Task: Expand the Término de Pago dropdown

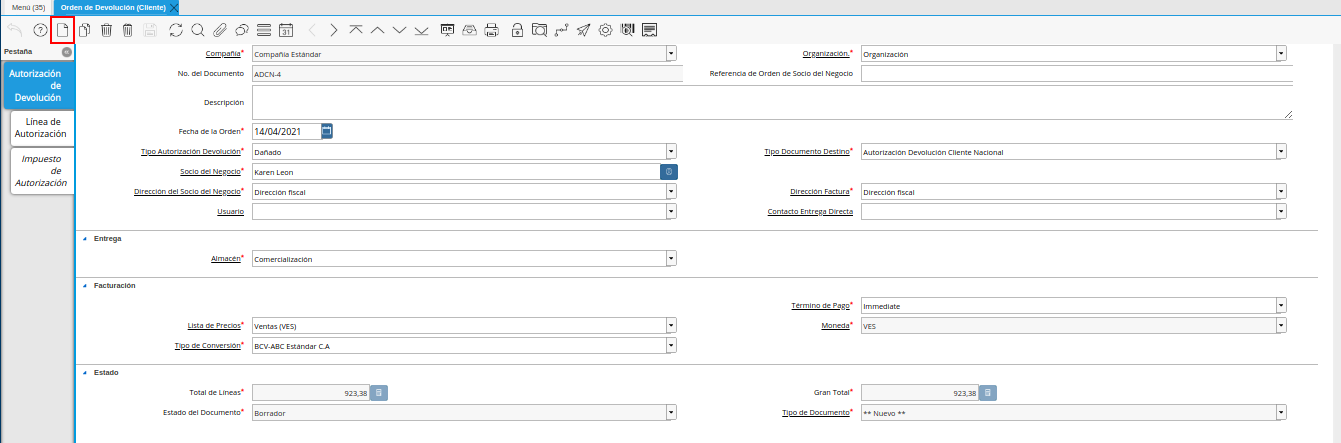Action: pyautogui.click(x=1281, y=306)
